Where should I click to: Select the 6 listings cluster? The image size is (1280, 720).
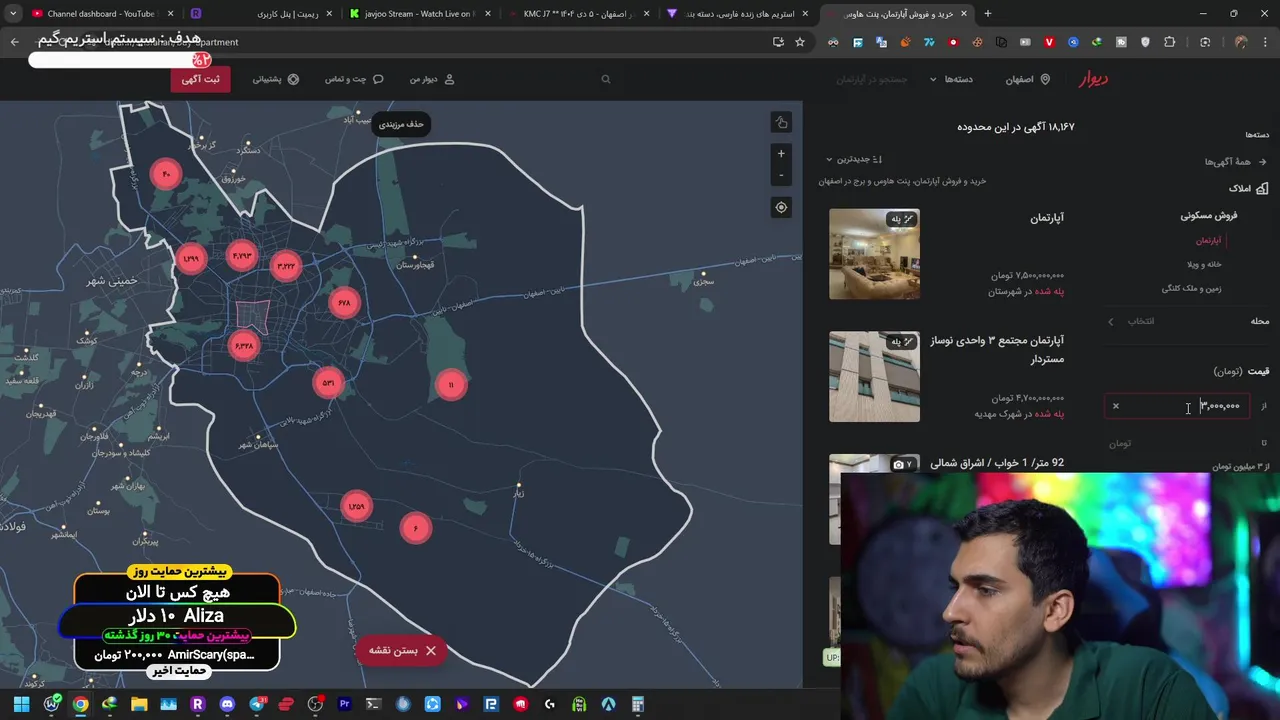pos(415,528)
